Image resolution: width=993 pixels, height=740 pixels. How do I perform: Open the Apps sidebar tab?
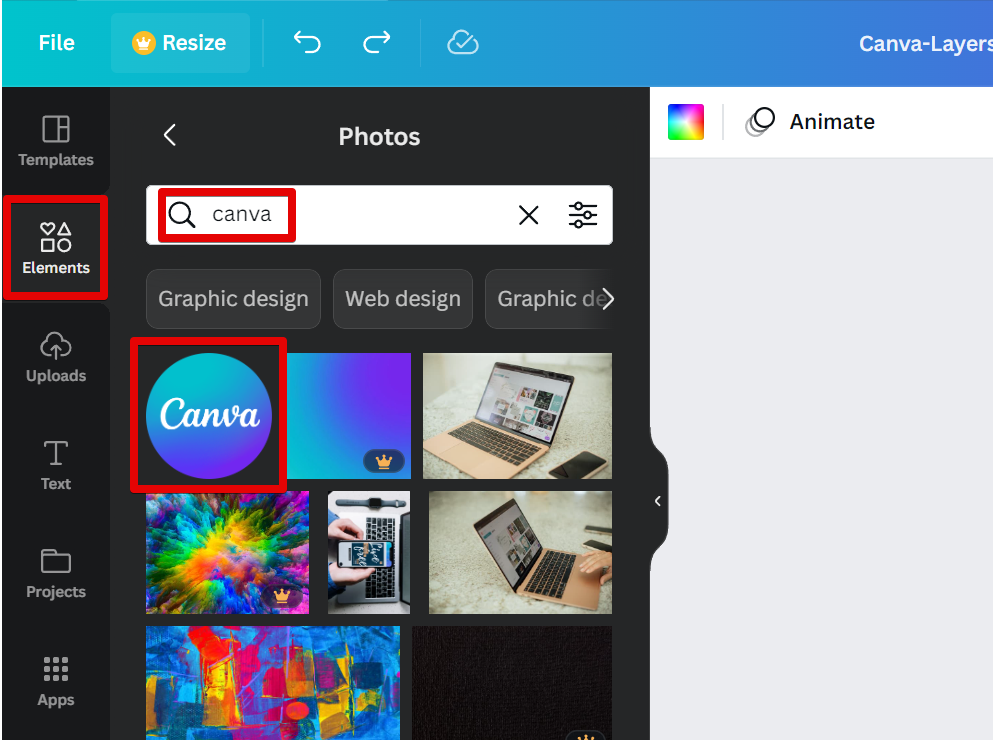tap(56, 681)
